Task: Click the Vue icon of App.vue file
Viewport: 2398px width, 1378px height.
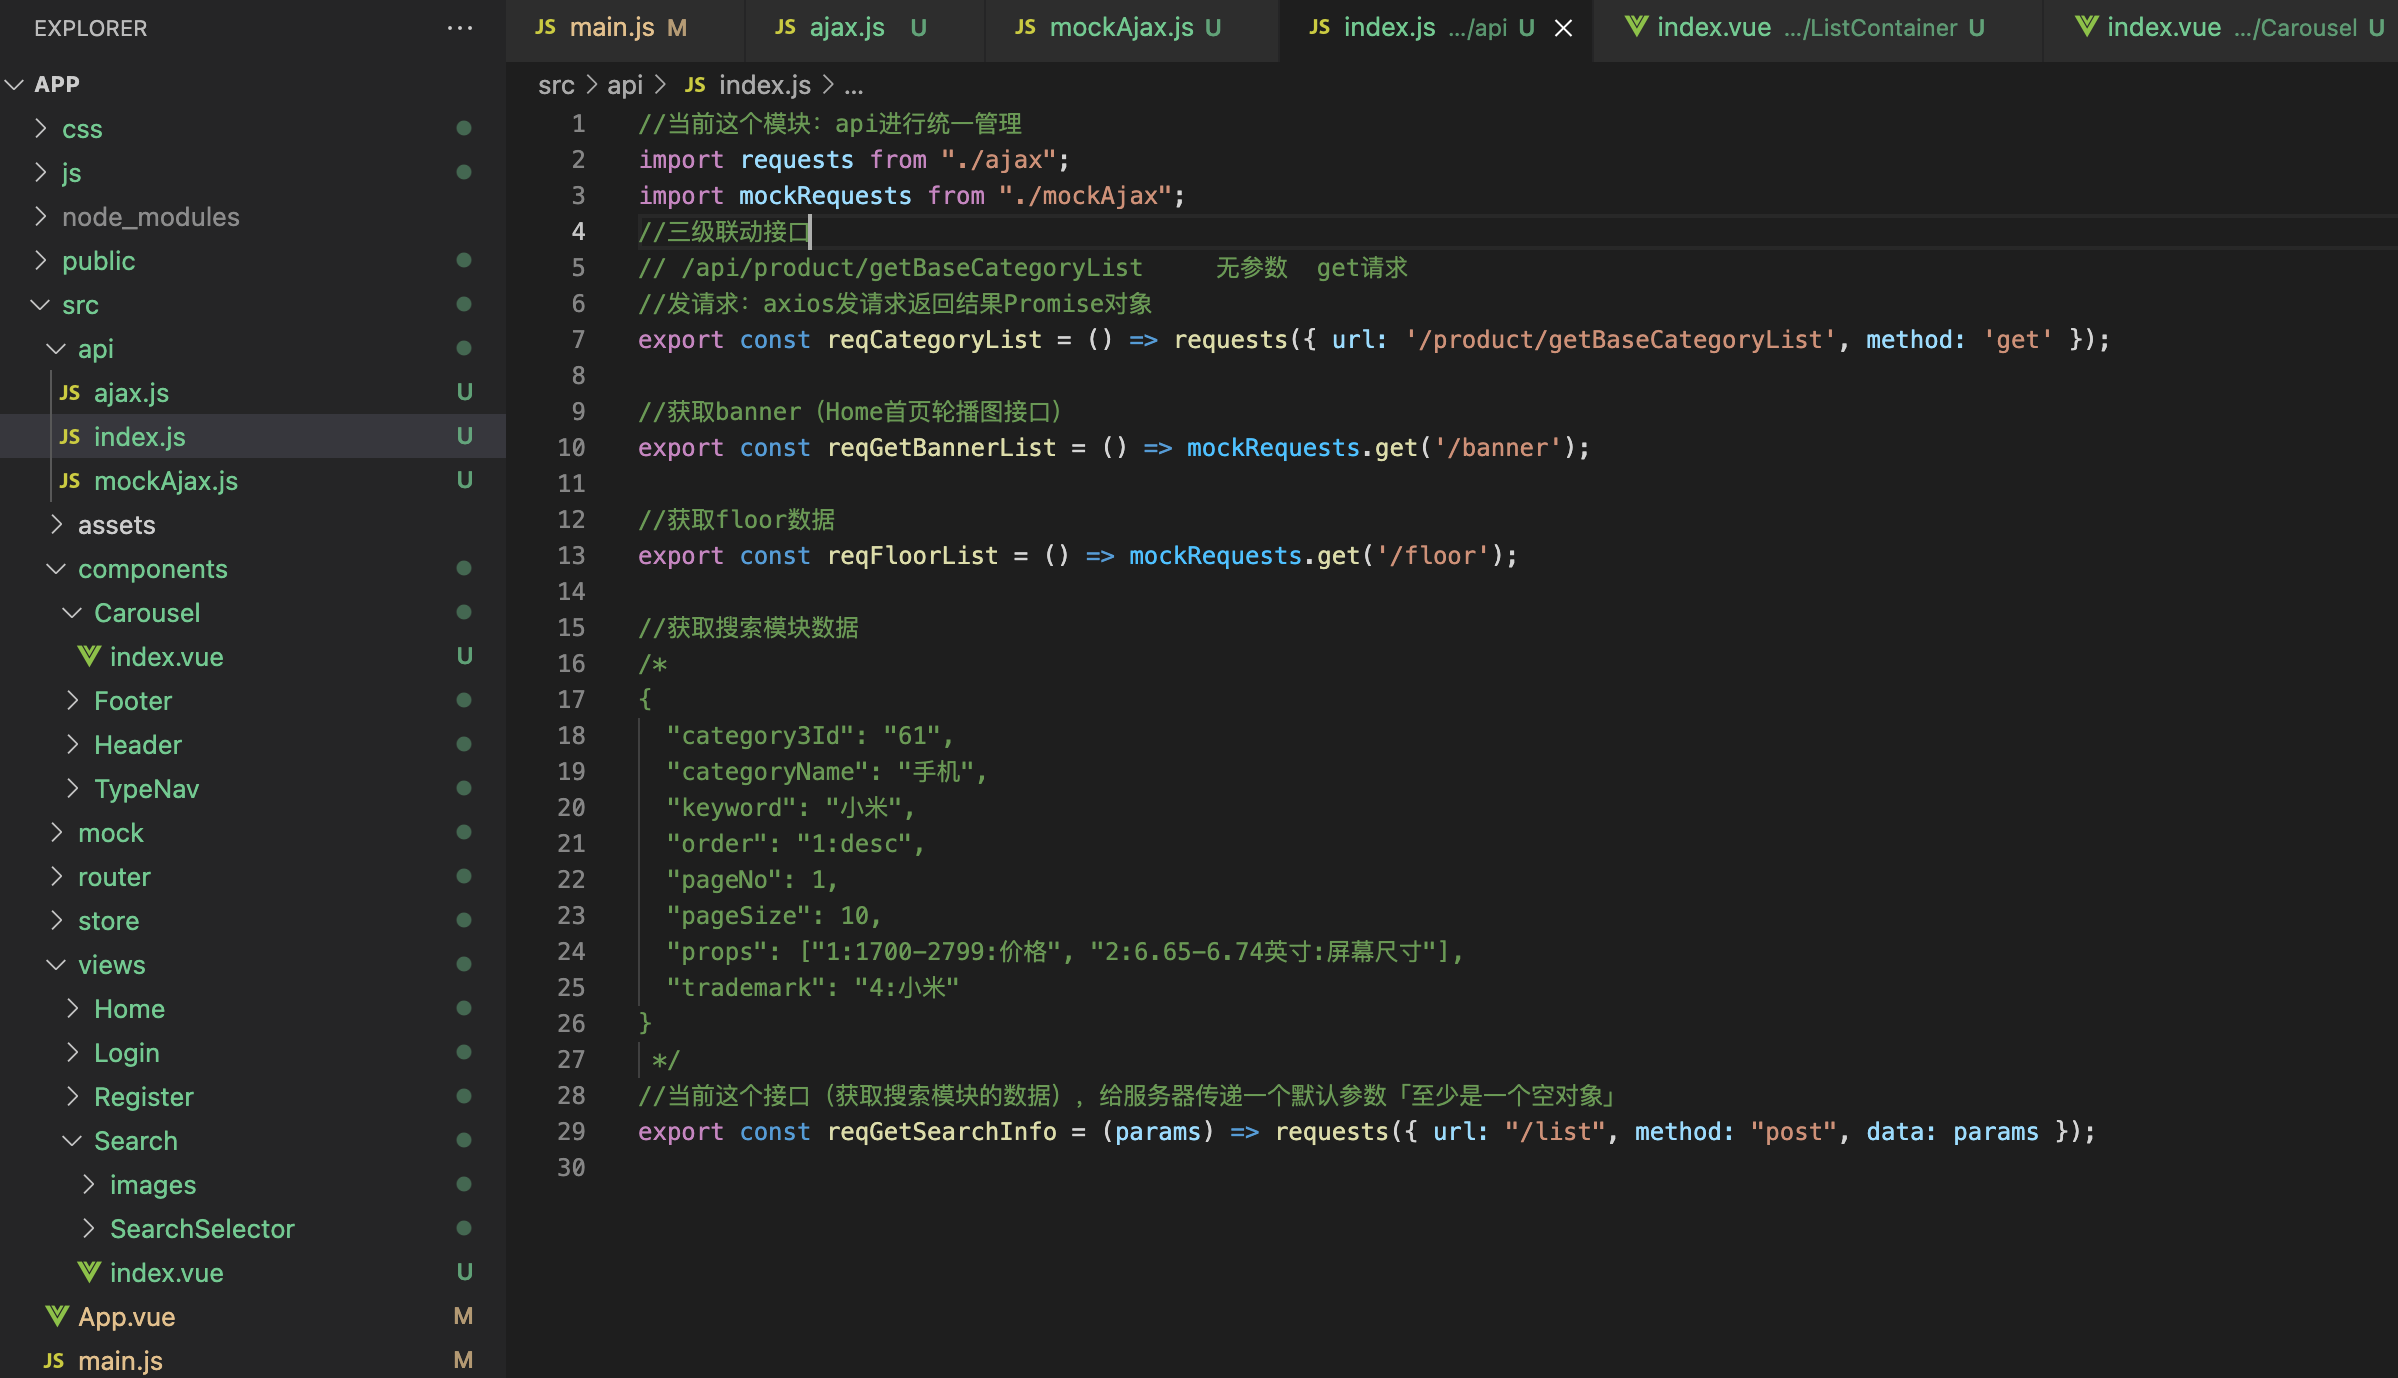Action: click(x=58, y=1316)
